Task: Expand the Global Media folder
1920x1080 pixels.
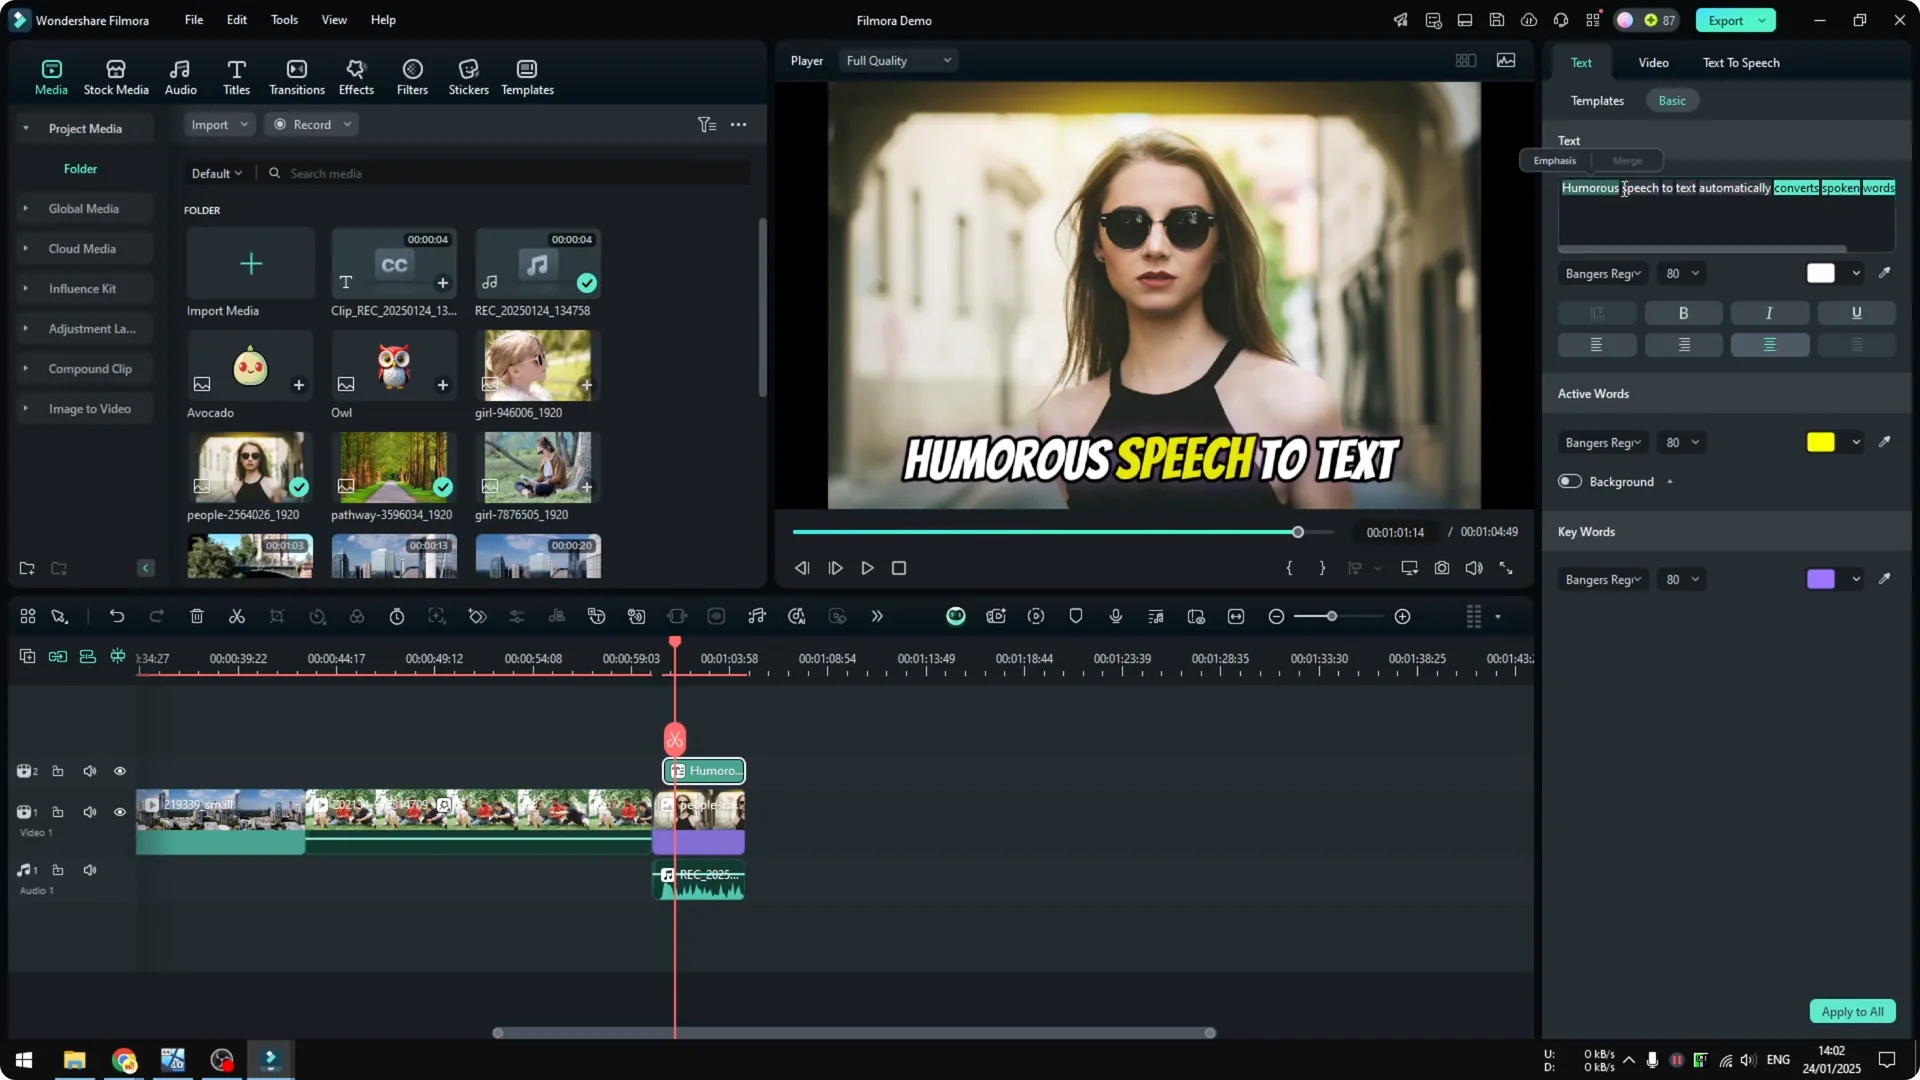Action: point(26,209)
